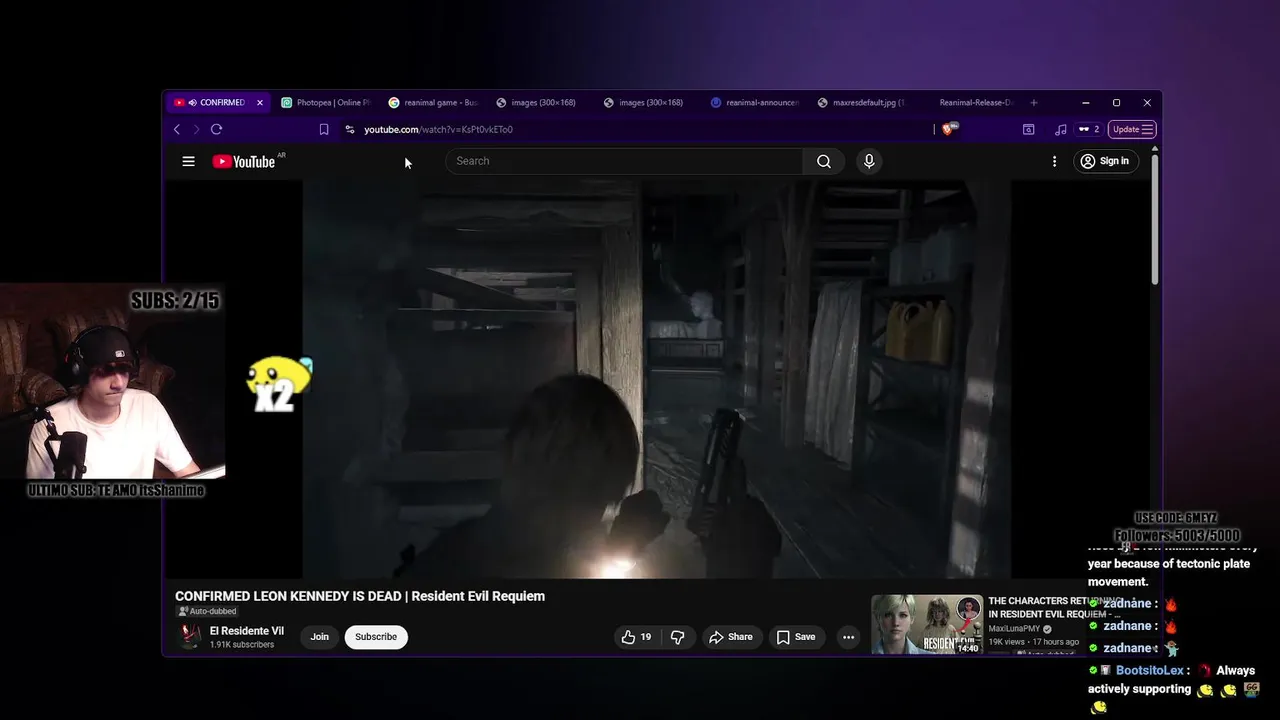The image size is (1280, 720).
Task: Reload the page with refresh icon
Action: point(216,129)
